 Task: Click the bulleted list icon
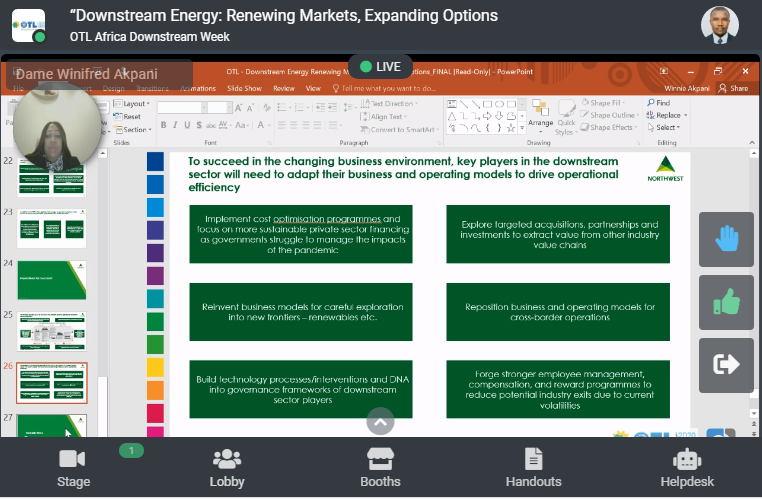point(284,107)
